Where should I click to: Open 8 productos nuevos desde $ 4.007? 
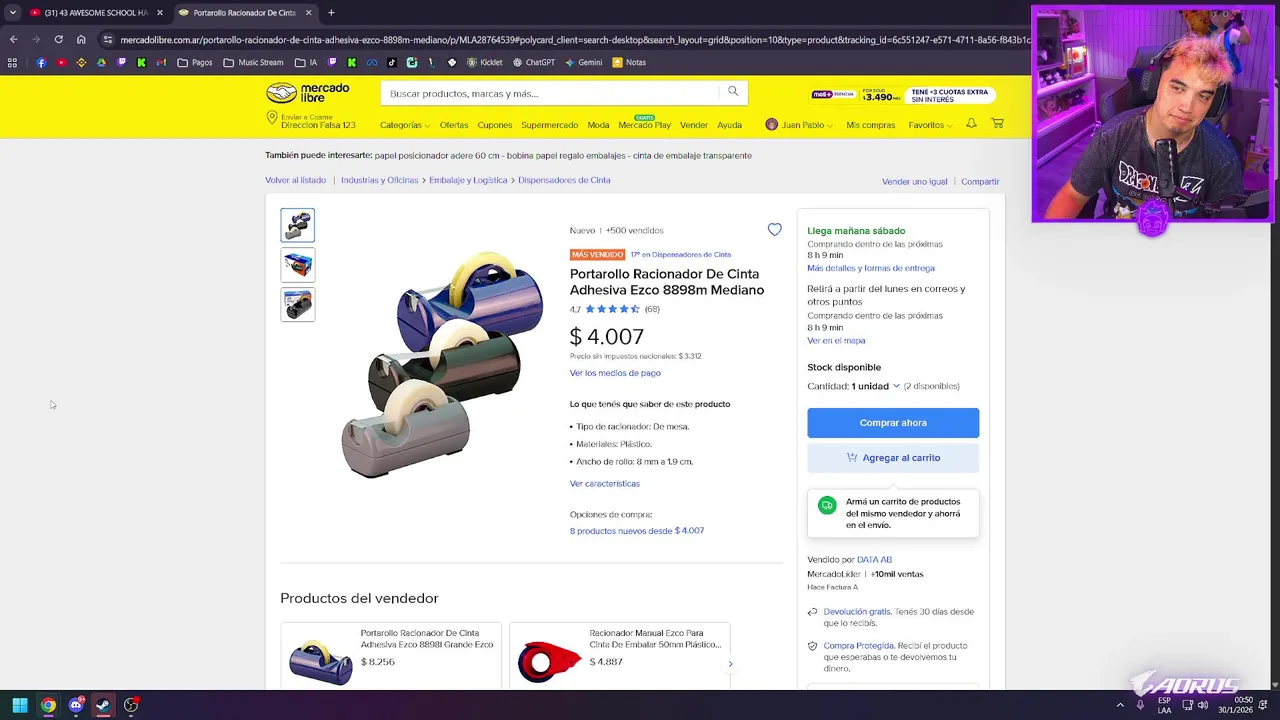[637, 531]
